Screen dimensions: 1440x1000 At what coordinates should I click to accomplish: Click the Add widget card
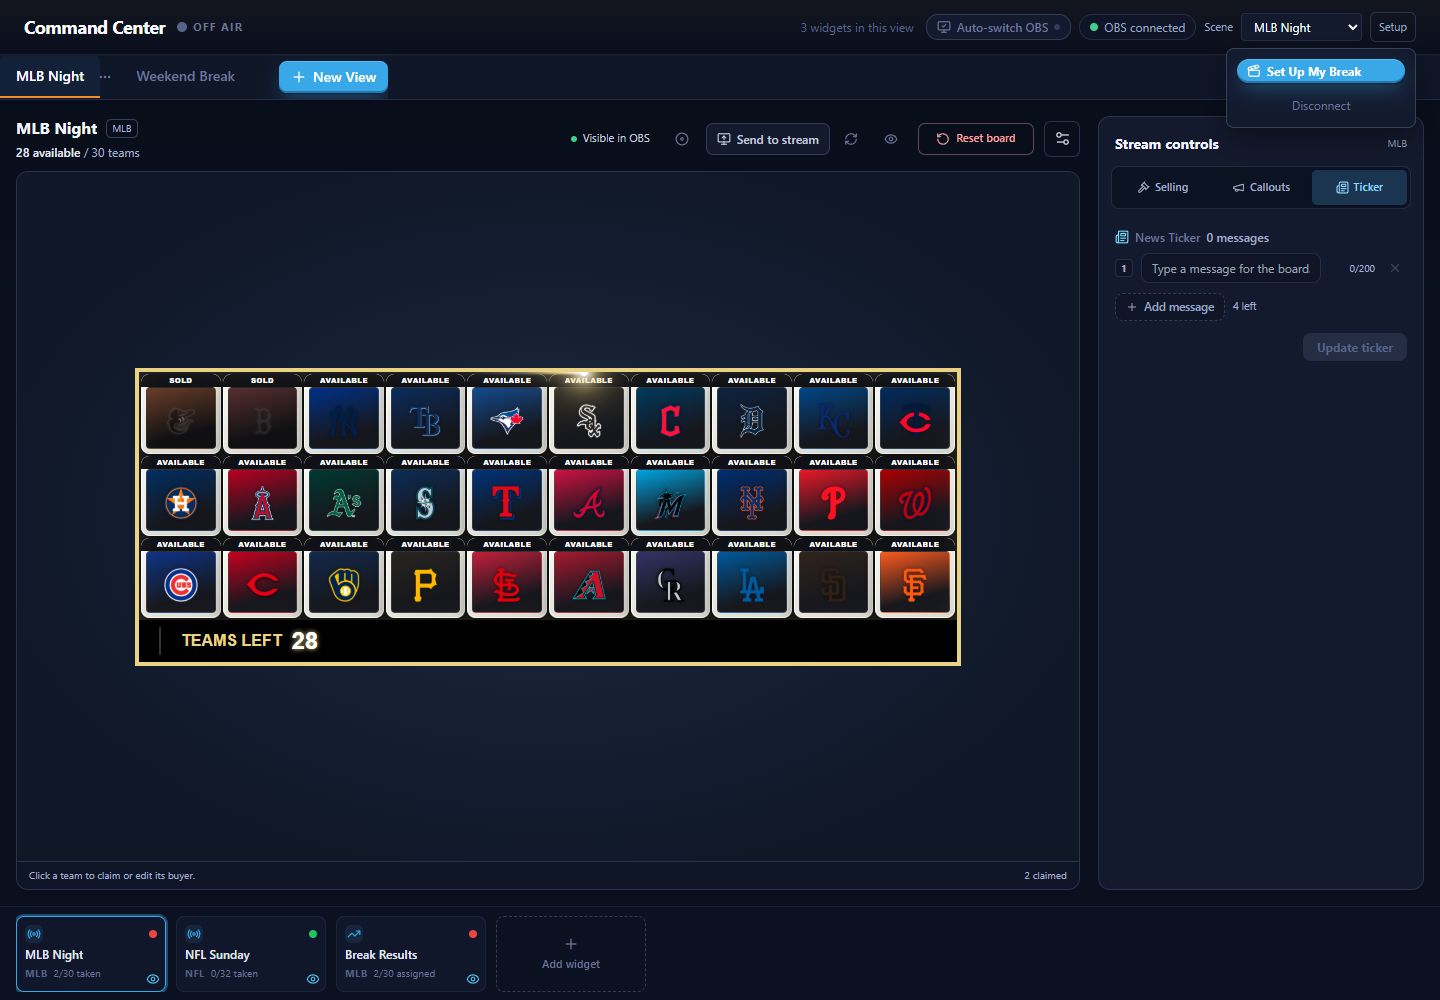[x=571, y=954]
